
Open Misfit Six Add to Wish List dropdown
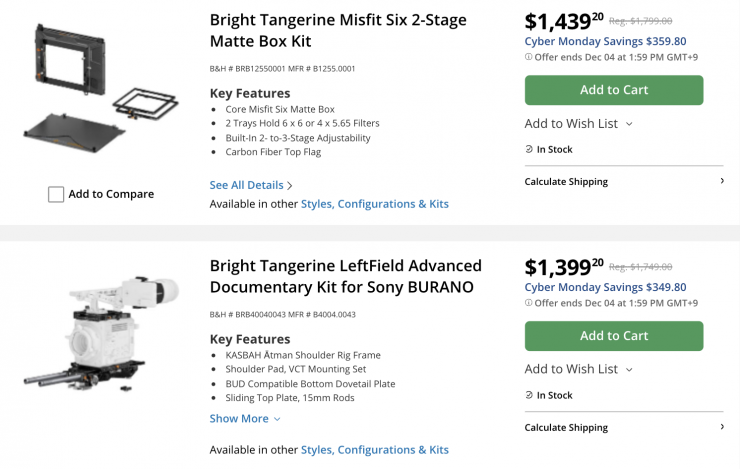(578, 123)
